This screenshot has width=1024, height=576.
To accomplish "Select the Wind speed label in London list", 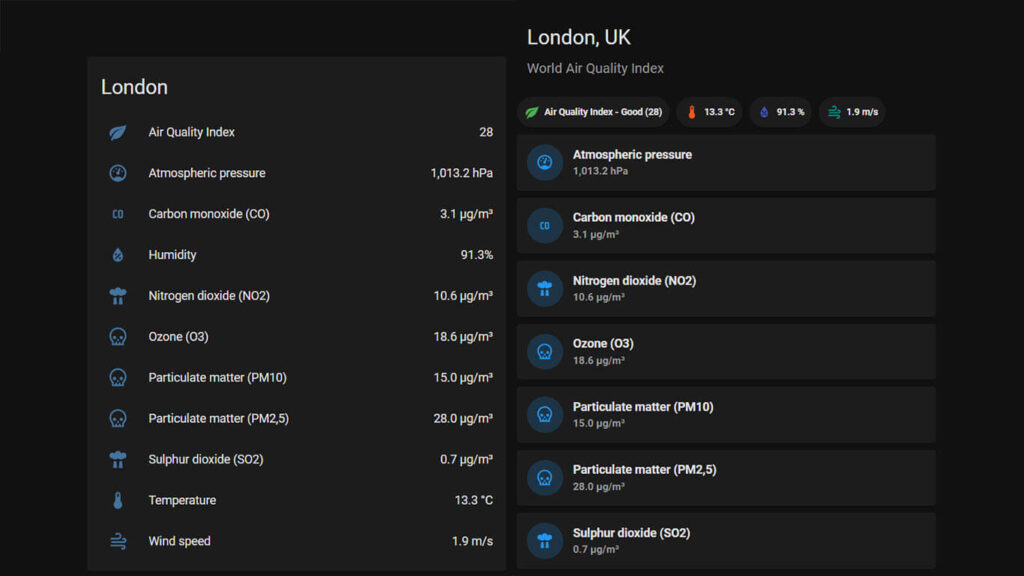I will pos(180,541).
